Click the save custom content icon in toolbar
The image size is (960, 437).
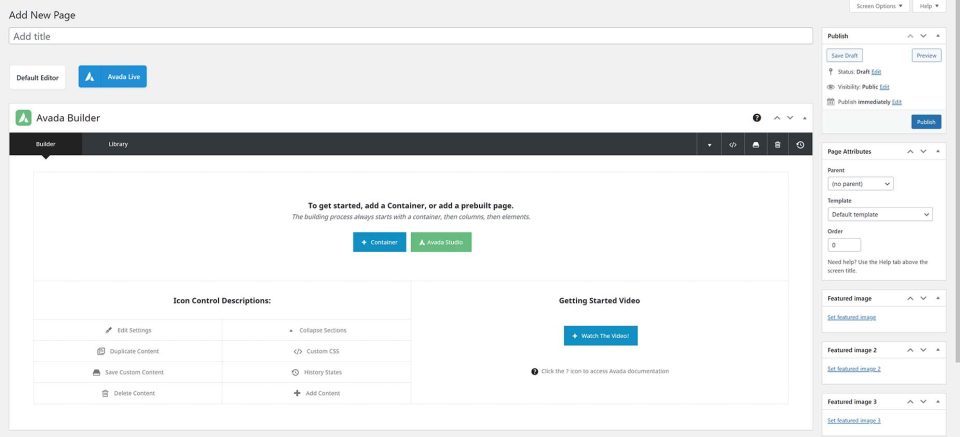tap(756, 145)
